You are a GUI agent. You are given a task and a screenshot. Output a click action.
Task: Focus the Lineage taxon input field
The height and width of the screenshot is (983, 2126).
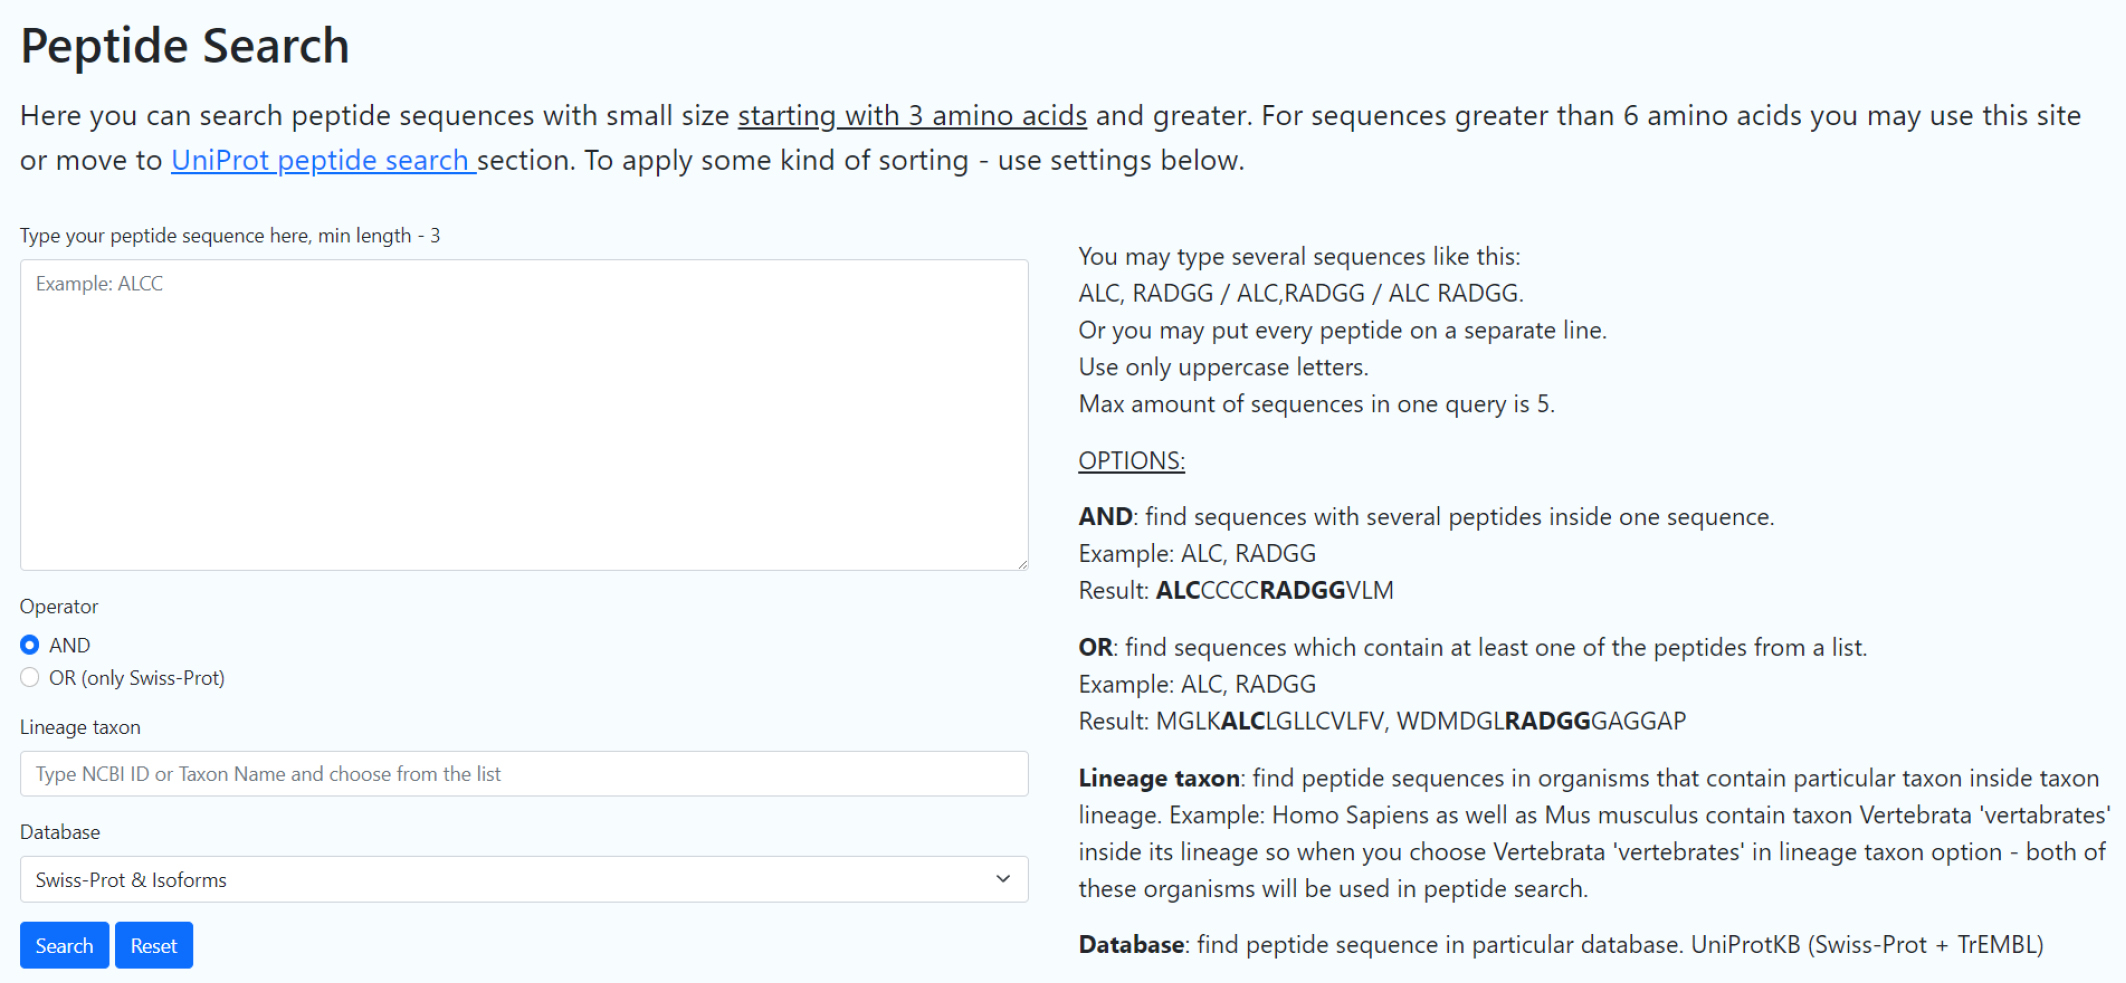[524, 774]
